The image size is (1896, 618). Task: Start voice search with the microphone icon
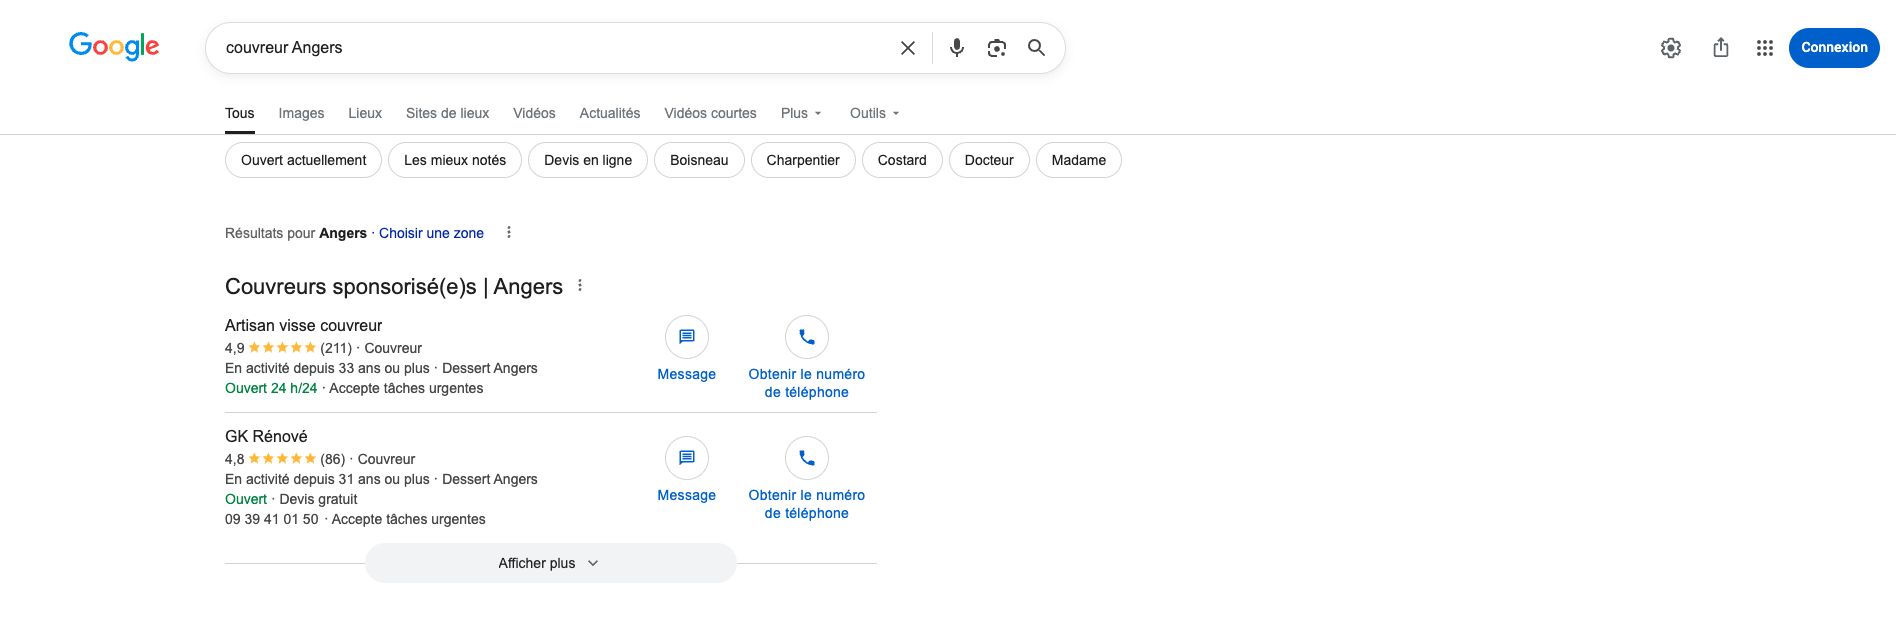957,47
